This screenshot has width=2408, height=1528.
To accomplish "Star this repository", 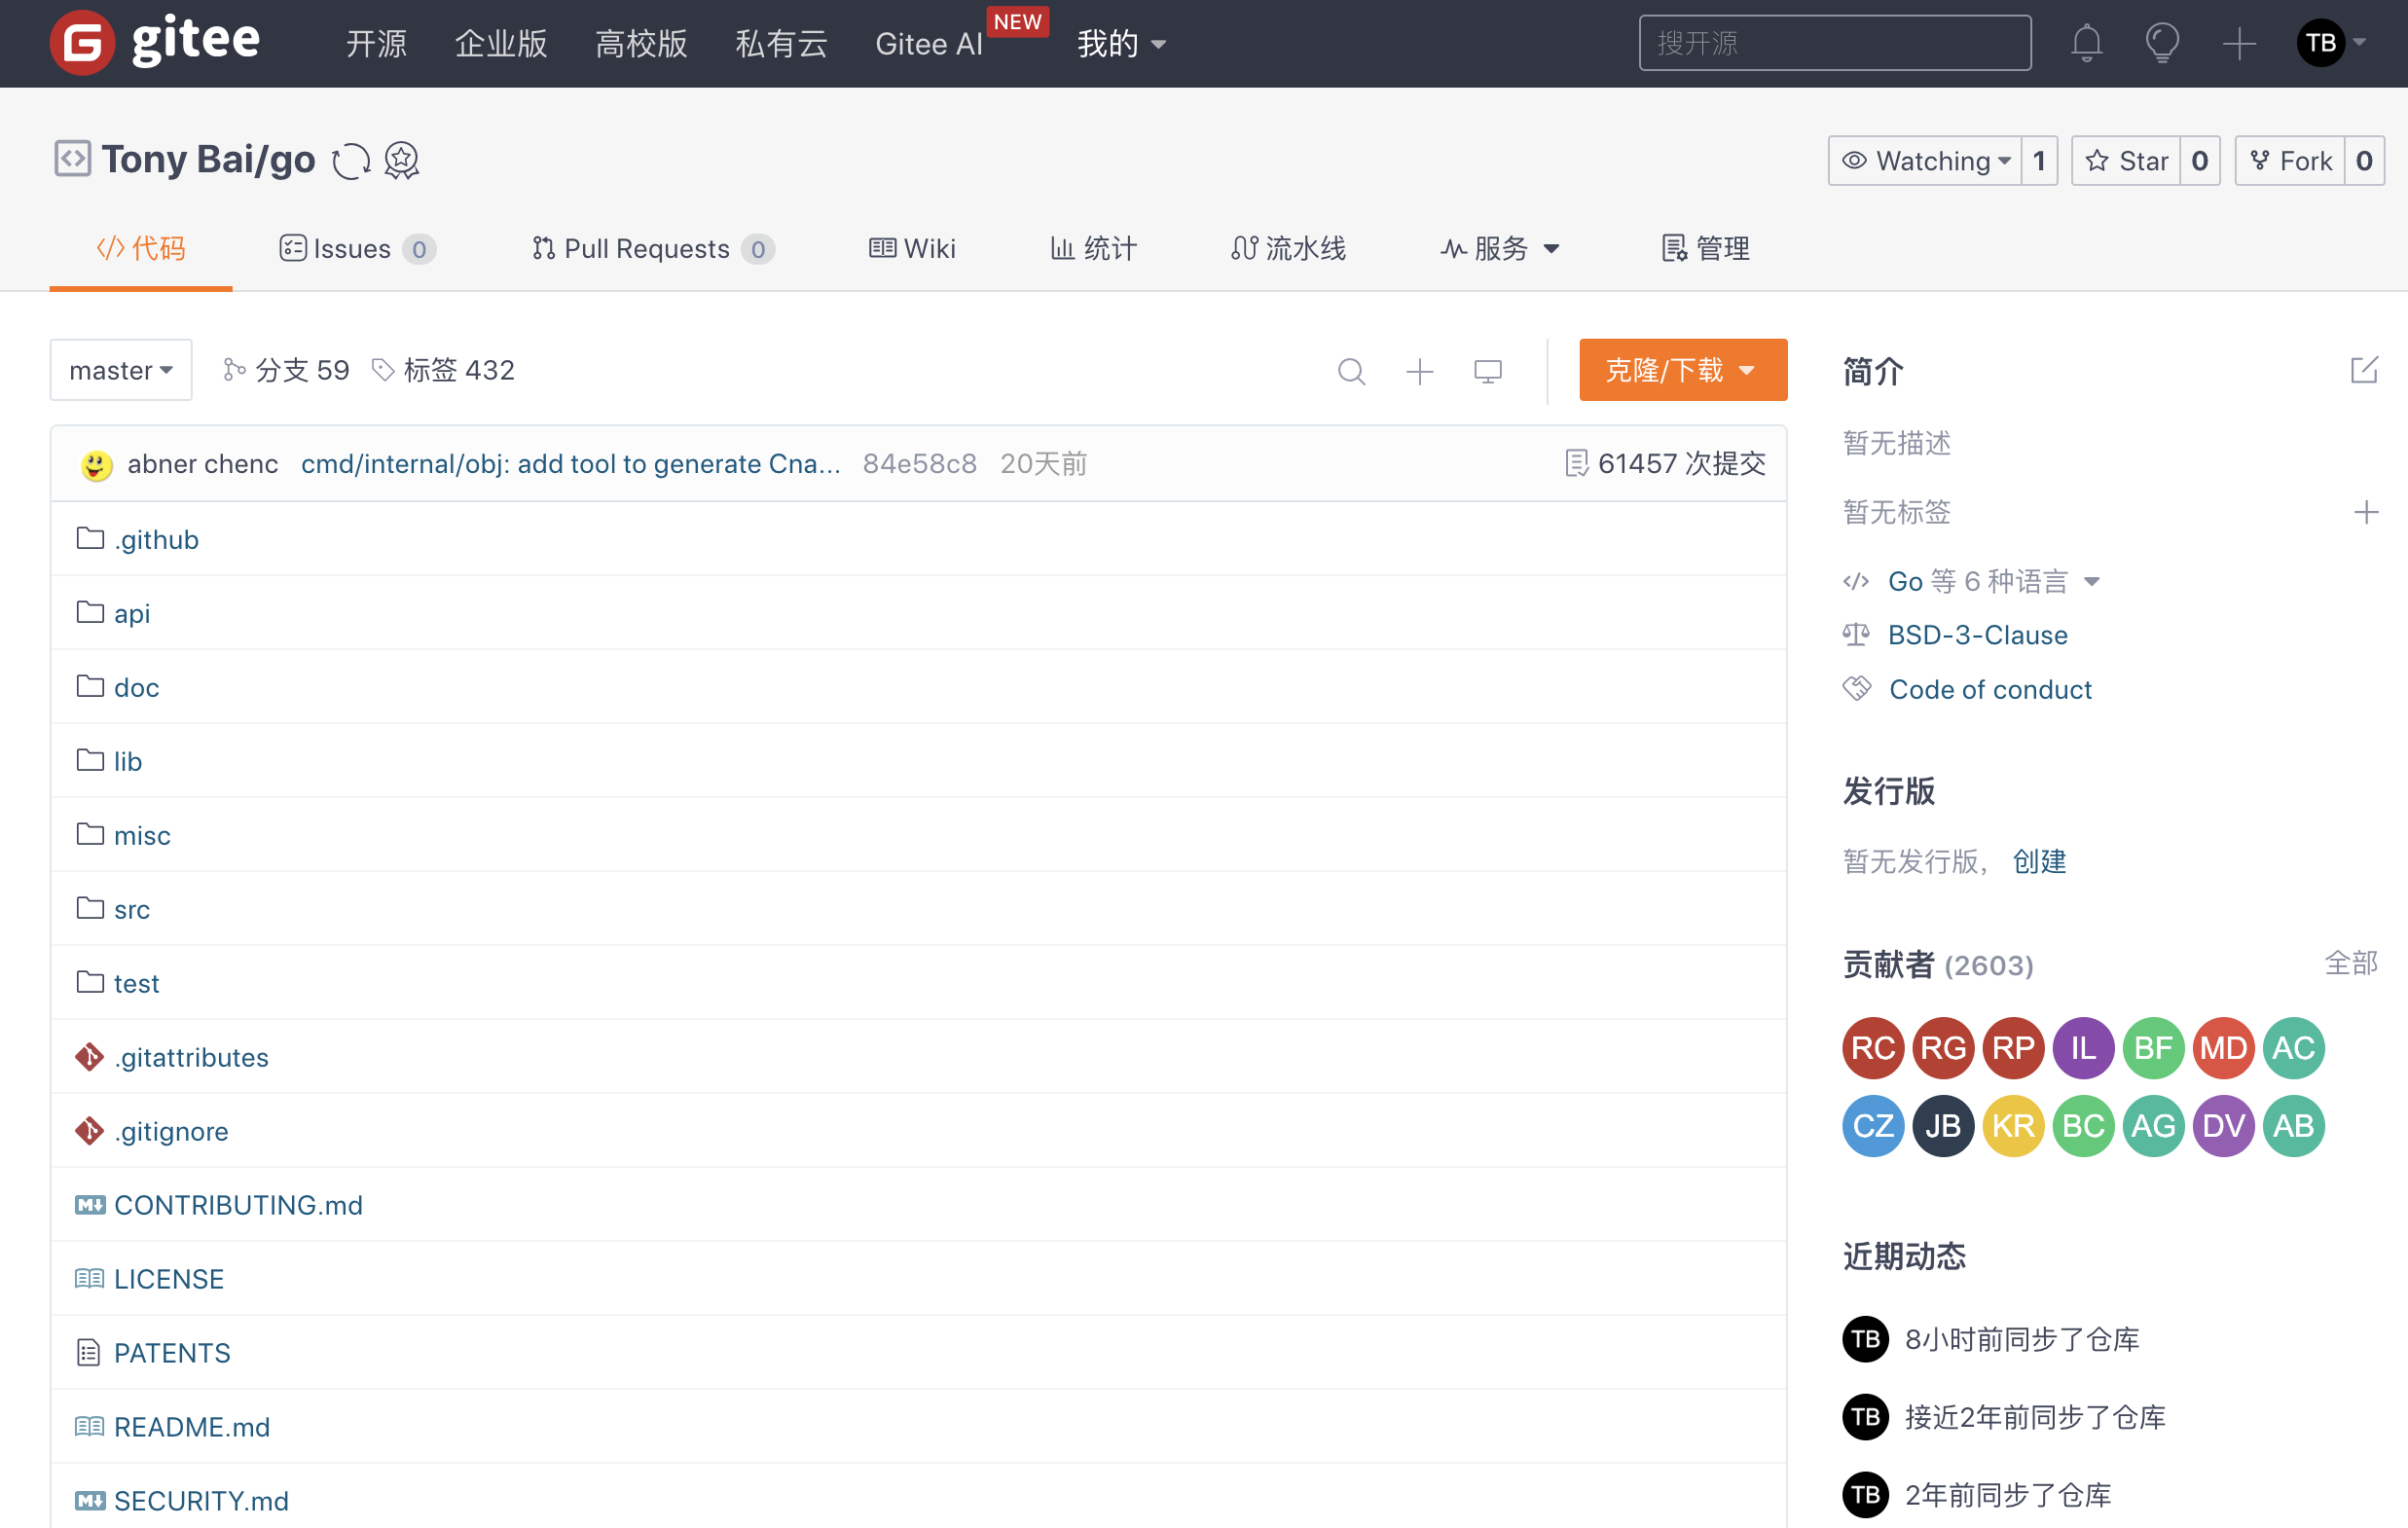I will point(2125,160).
